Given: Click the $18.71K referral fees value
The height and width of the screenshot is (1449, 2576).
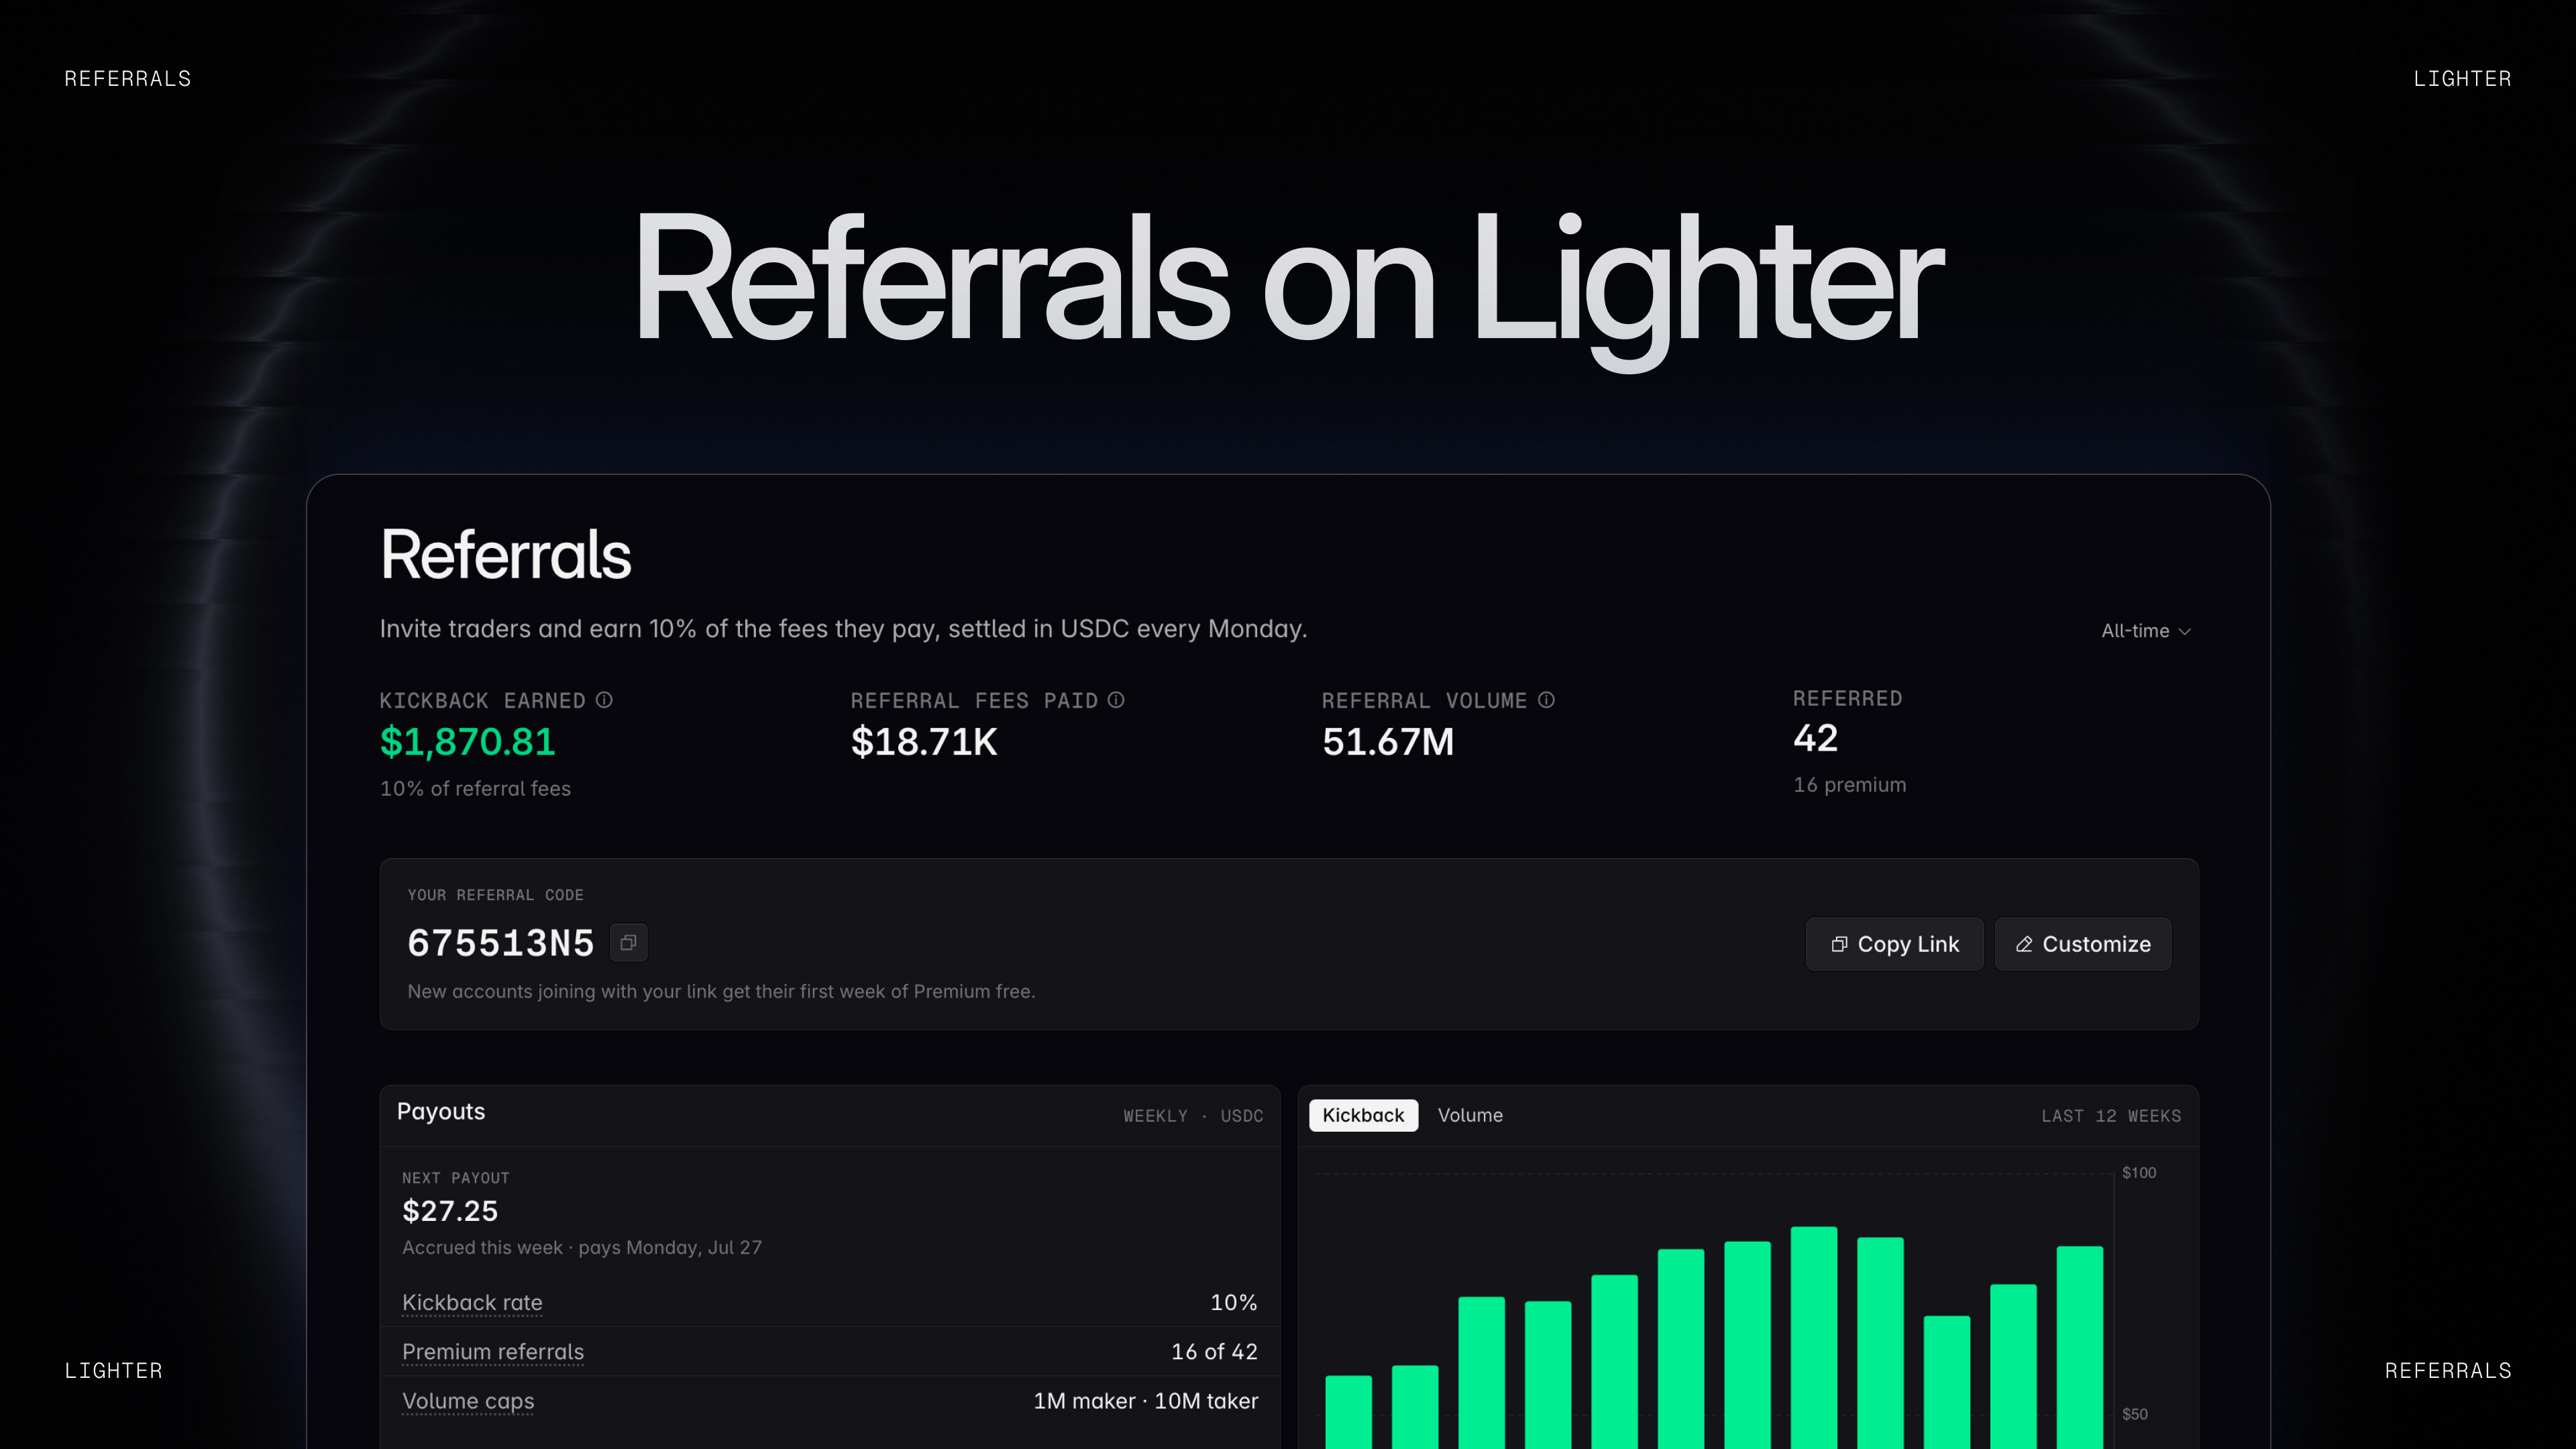Looking at the screenshot, I should click(x=924, y=742).
